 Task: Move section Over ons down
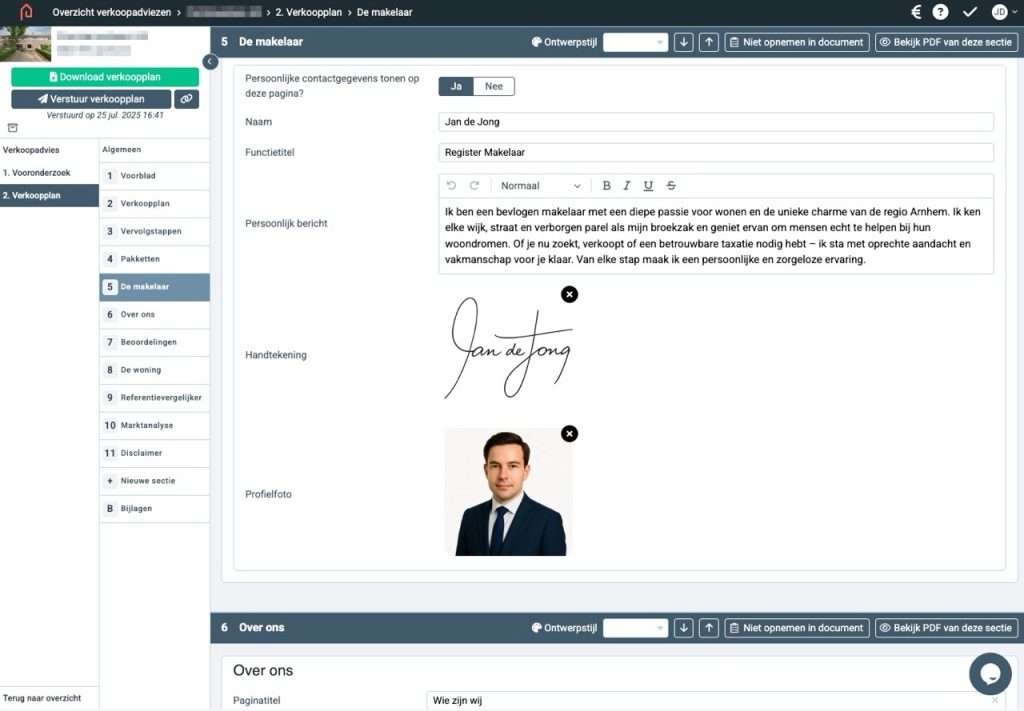coord(684,628)
